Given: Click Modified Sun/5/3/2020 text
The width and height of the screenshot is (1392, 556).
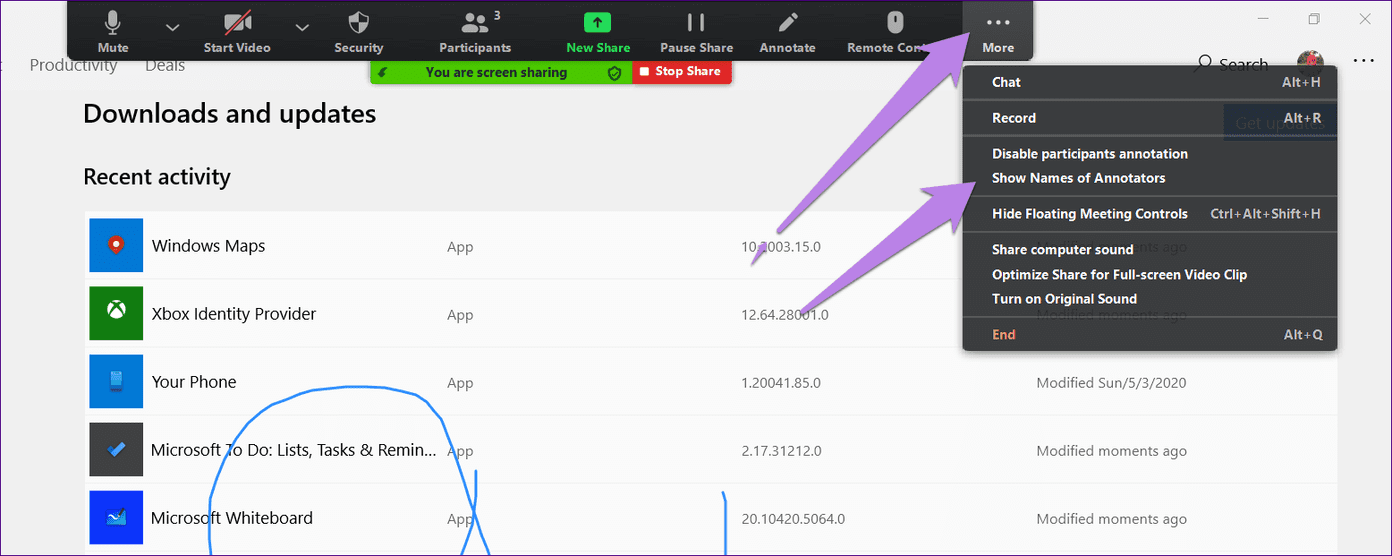Looking at the screenshot, I should tap(1111, 383).
